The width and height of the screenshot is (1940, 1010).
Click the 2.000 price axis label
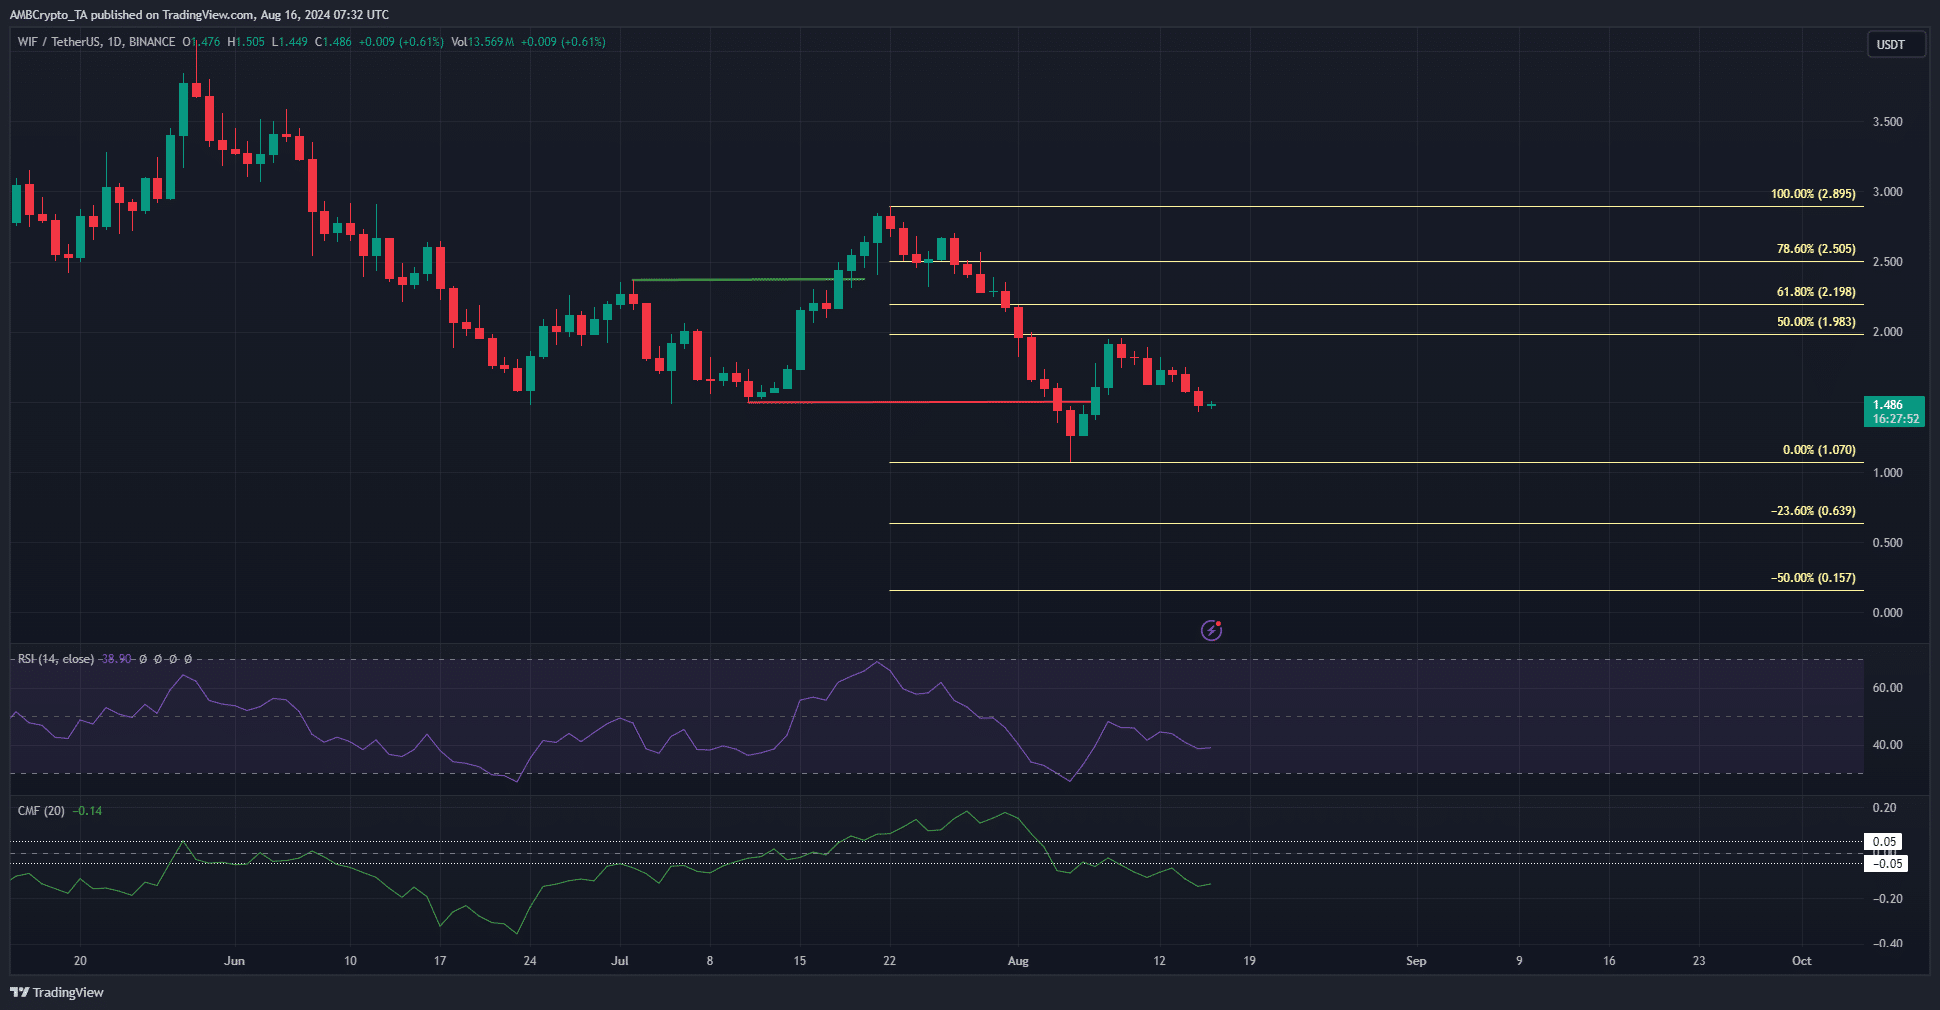pyautogui.click(x=1887, y=332)
